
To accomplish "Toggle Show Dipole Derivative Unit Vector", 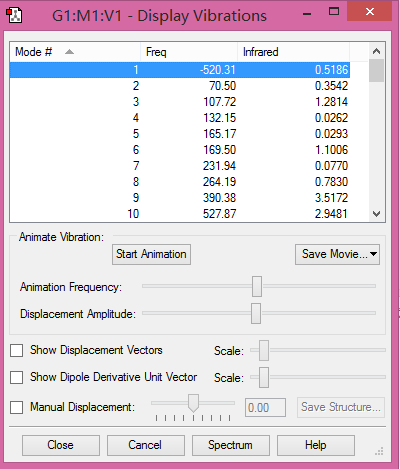I will 17,378.
